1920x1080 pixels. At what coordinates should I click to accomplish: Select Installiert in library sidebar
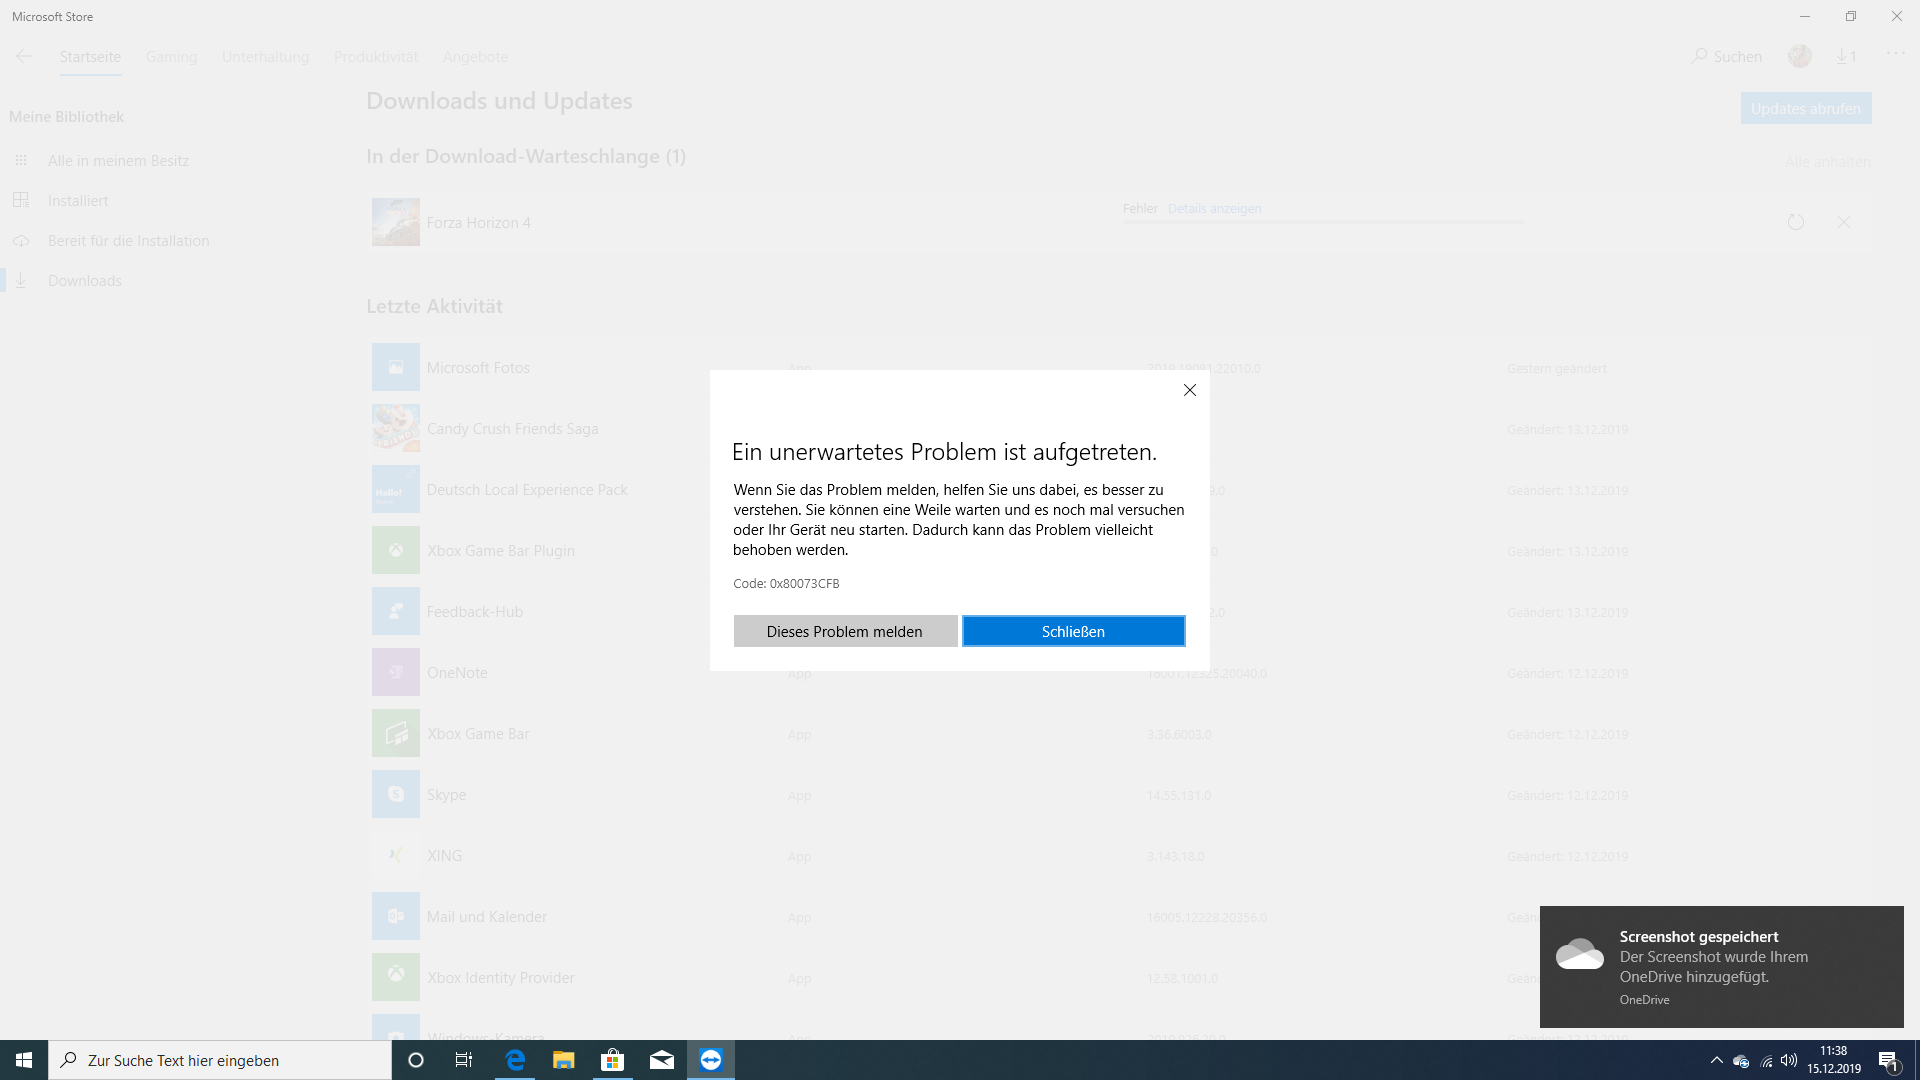pos(78,201)
